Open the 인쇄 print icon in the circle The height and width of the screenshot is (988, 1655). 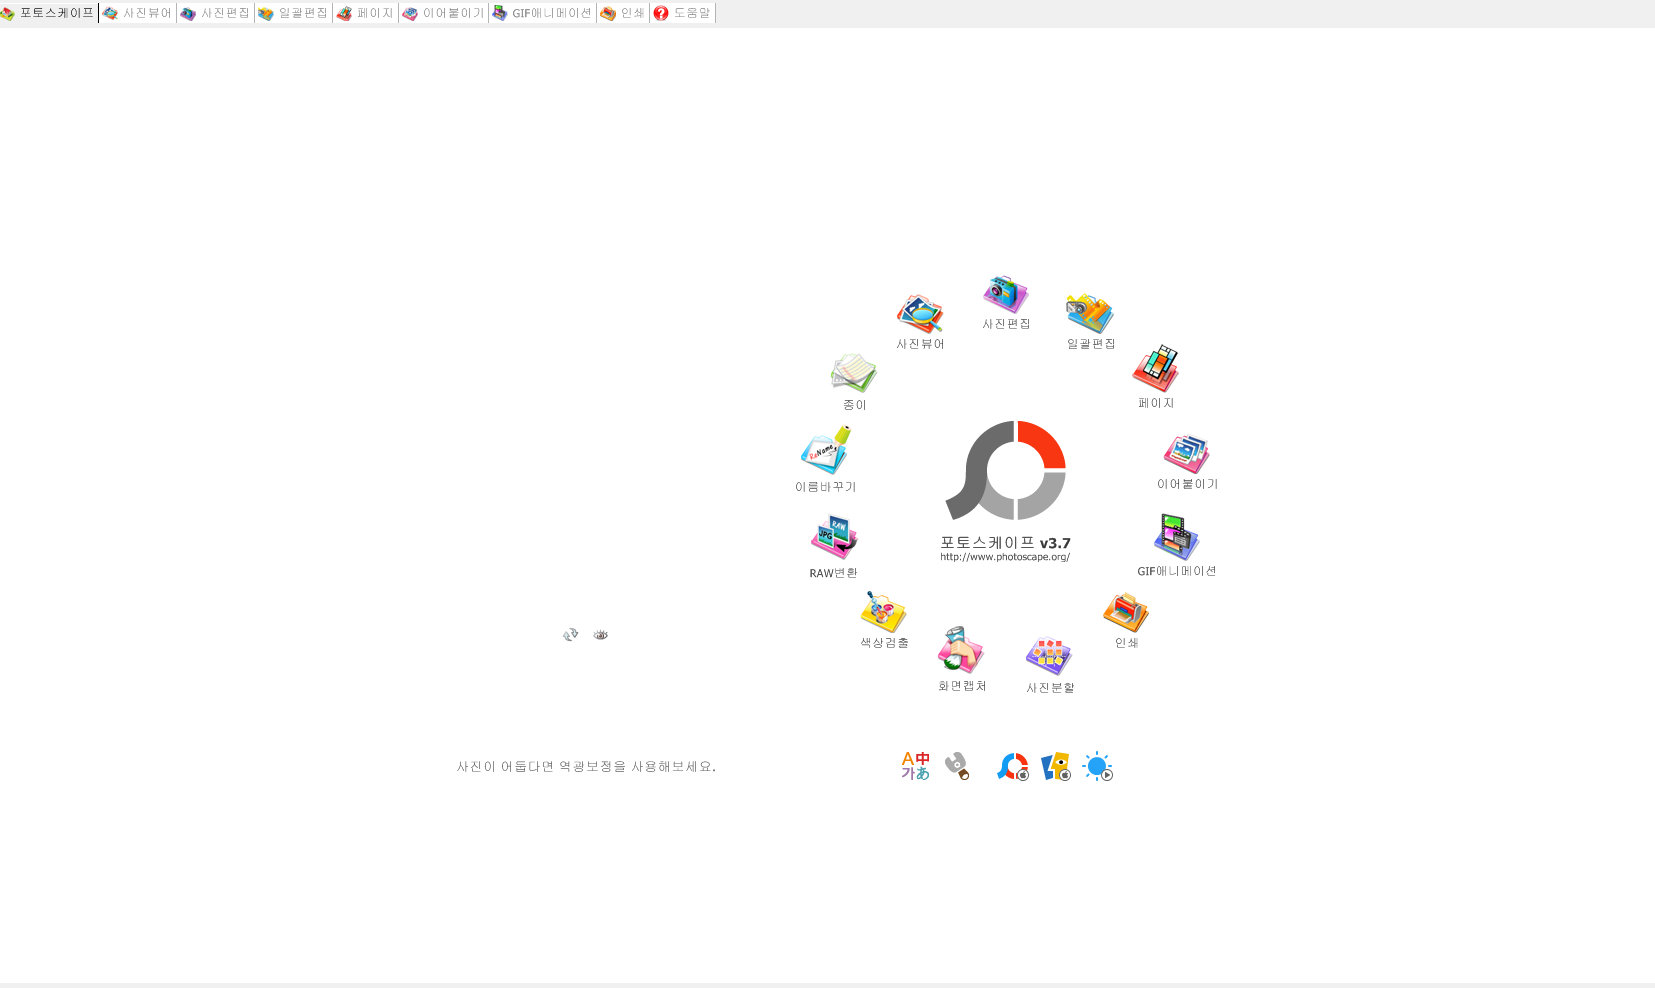[1126, 620]
